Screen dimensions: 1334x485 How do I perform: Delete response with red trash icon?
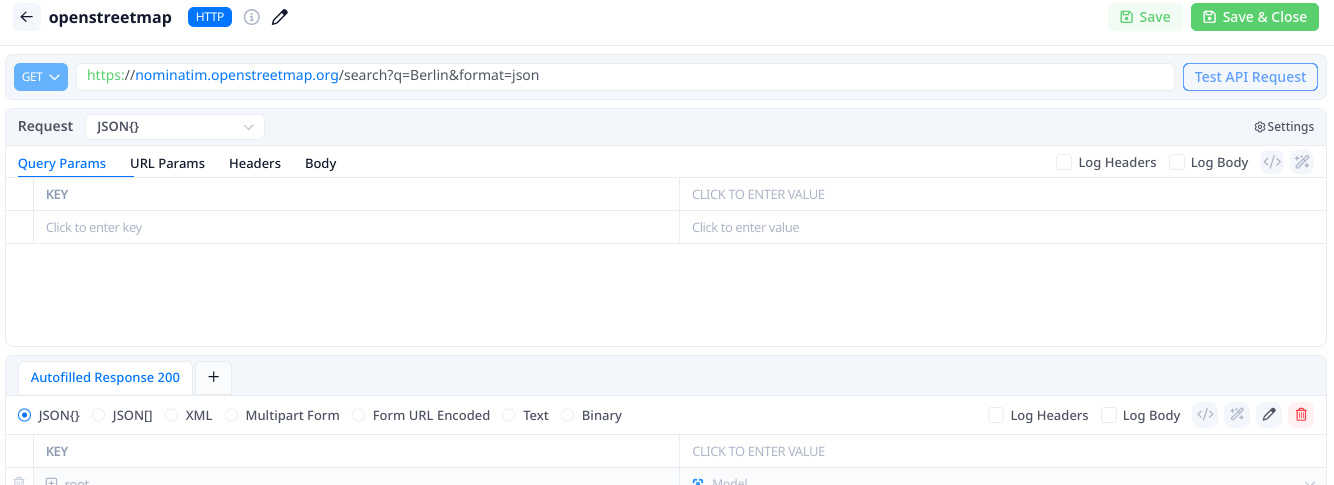coord(1301,415)
